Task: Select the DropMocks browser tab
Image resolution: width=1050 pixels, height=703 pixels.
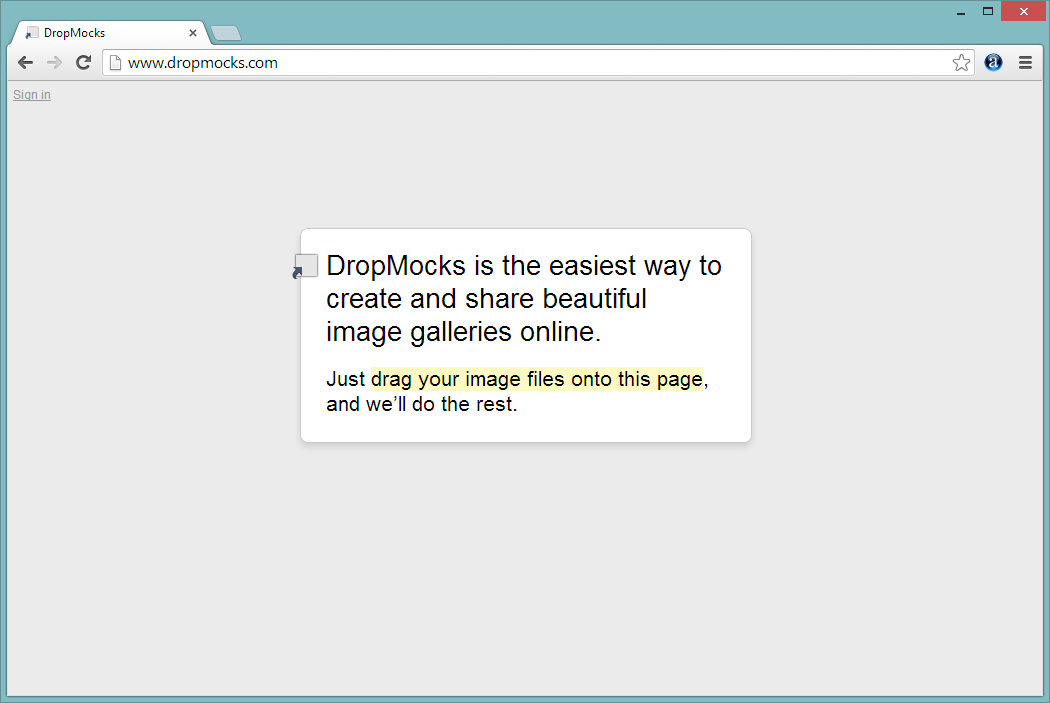Action: click(108, 33)
